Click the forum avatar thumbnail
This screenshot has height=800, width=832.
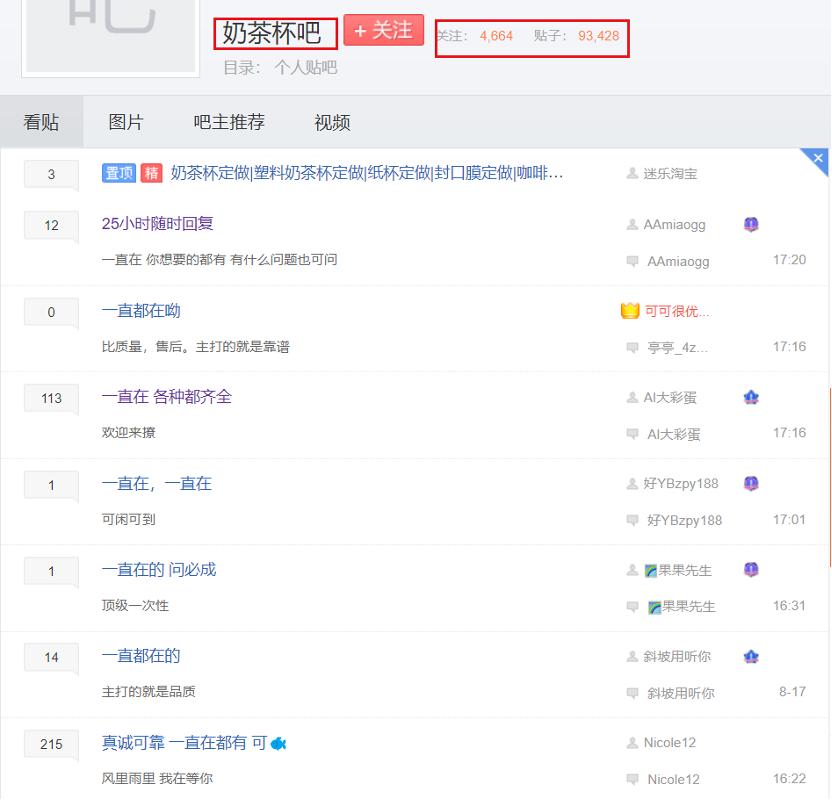pos(110,36)
